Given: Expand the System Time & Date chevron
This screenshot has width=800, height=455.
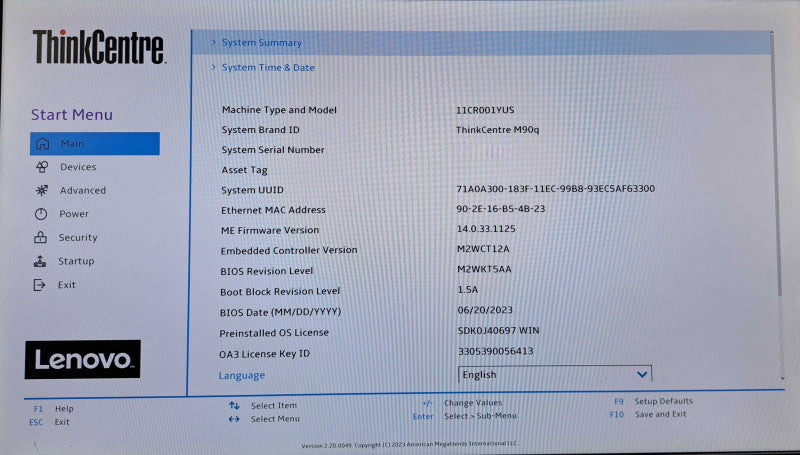Looking at the screenshot, I should coord(214,67).
